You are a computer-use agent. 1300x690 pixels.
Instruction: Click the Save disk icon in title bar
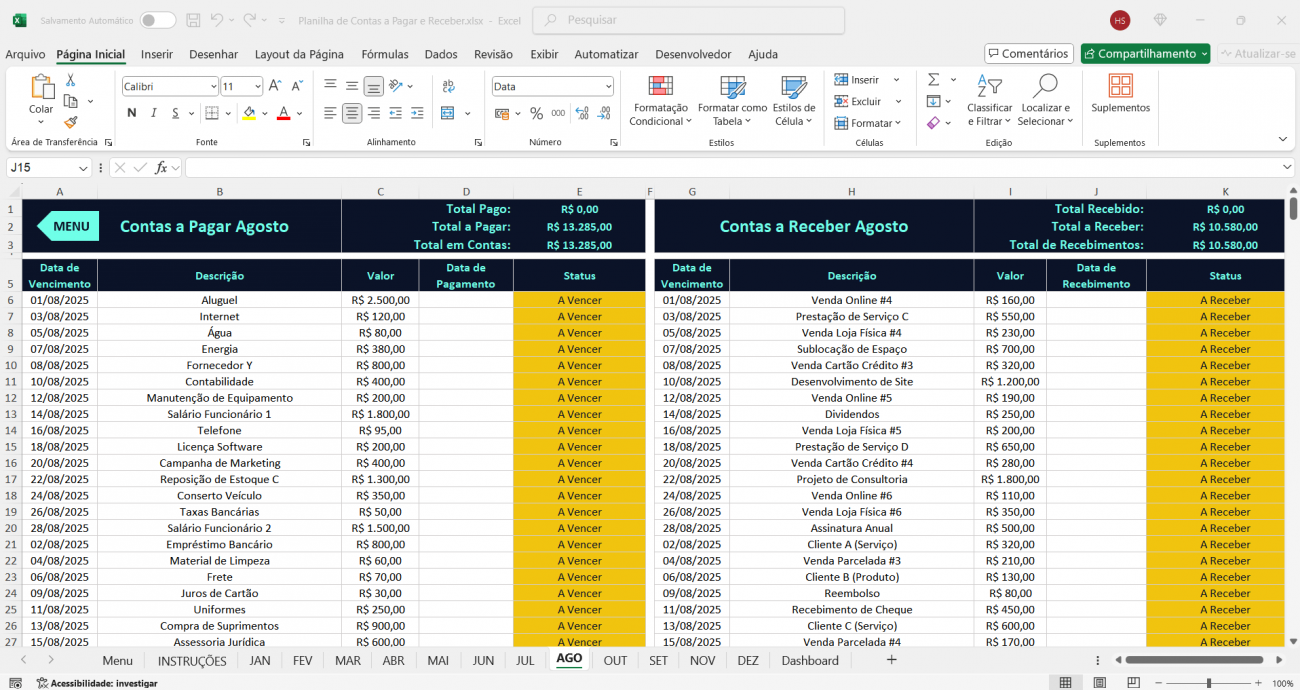pyautogui.click(x=193, y=20)
